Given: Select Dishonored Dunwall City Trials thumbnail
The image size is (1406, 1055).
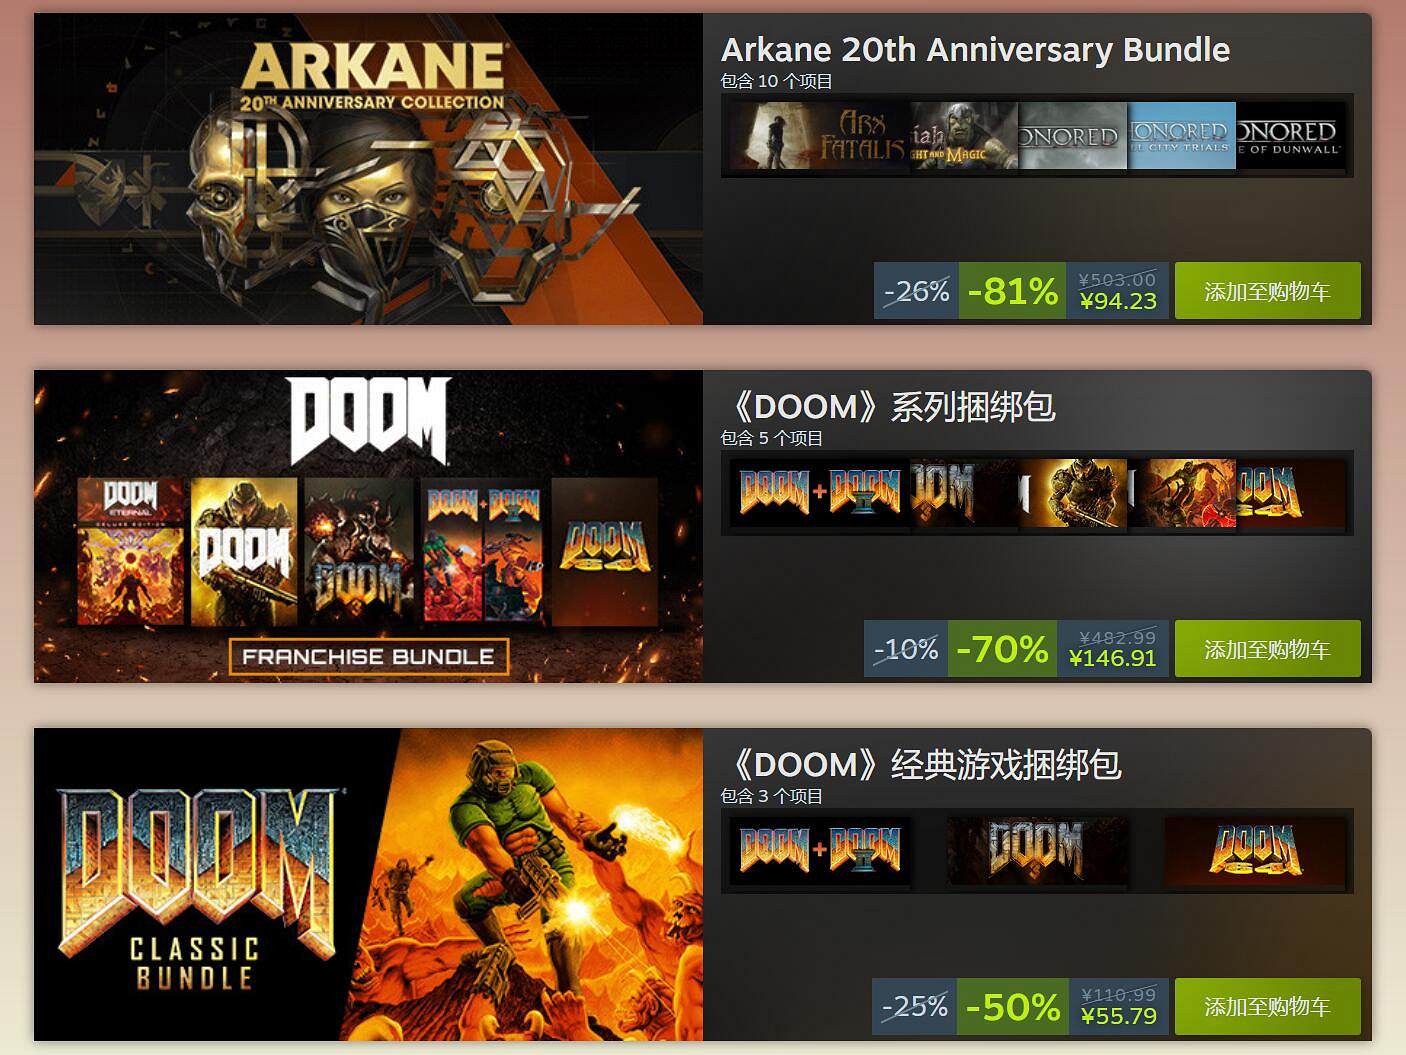Looking at the screenshot, I should coord(1182,136).
